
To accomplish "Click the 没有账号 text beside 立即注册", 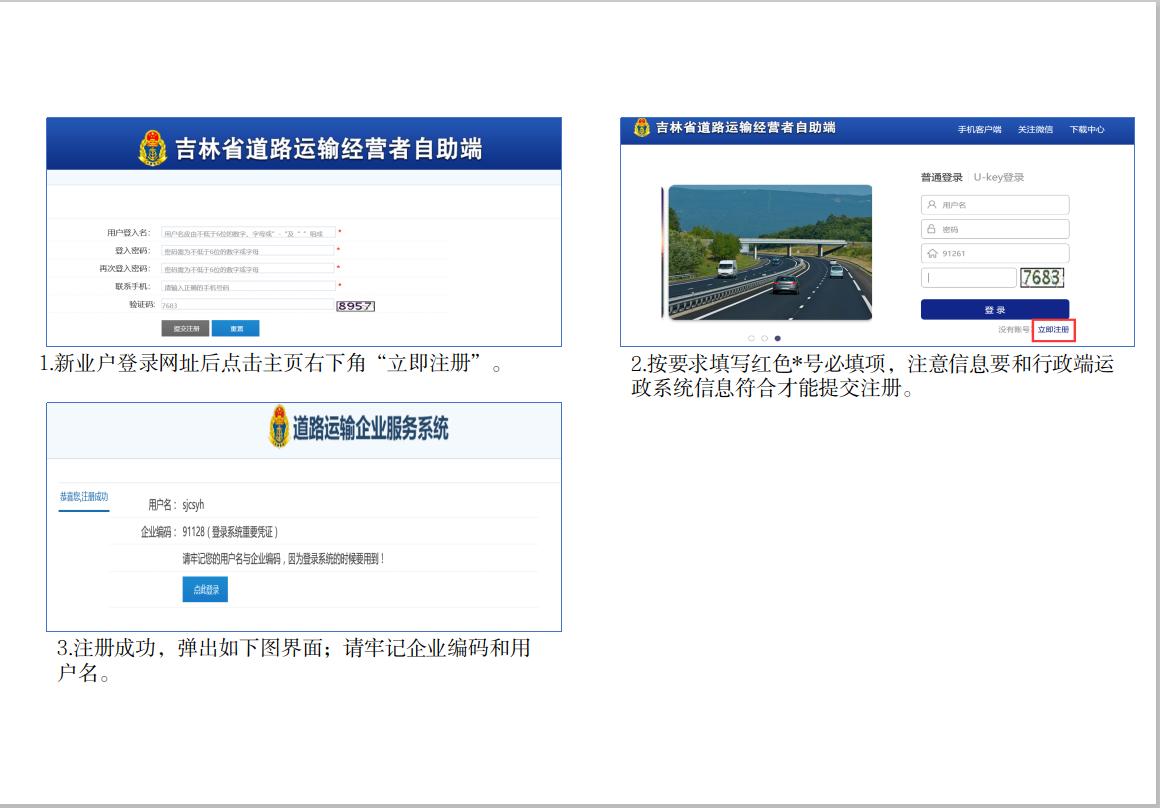I will [1014, 329].
